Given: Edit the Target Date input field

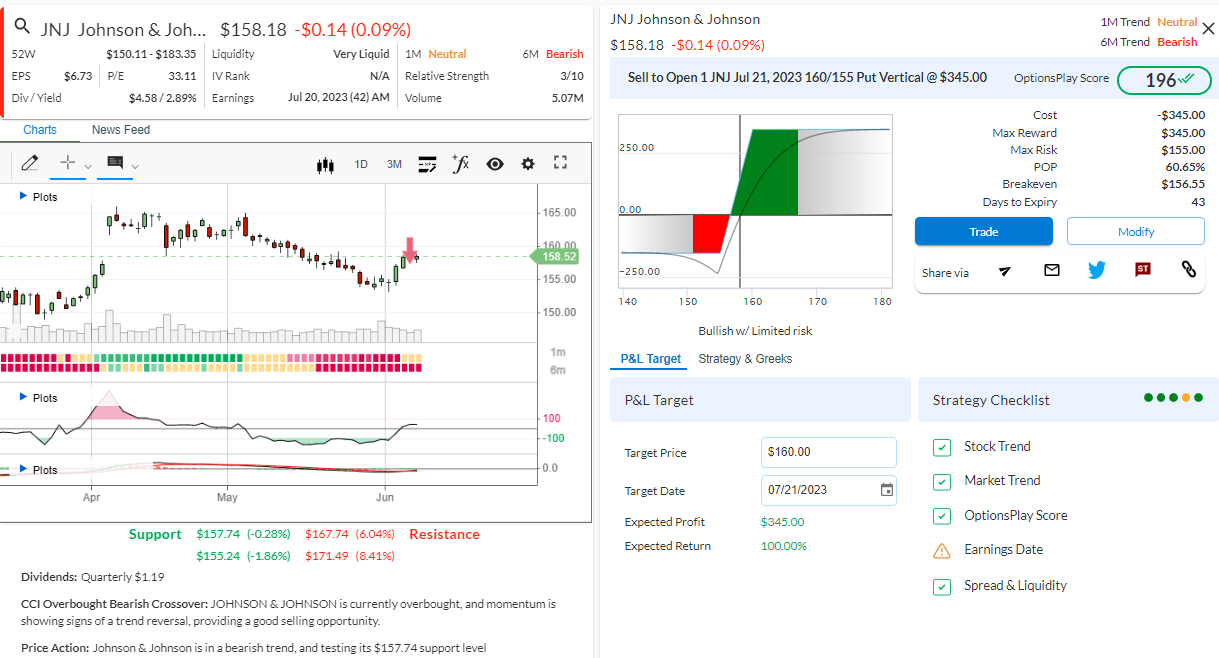Looking at the screenshot, I should pos(829,490).
